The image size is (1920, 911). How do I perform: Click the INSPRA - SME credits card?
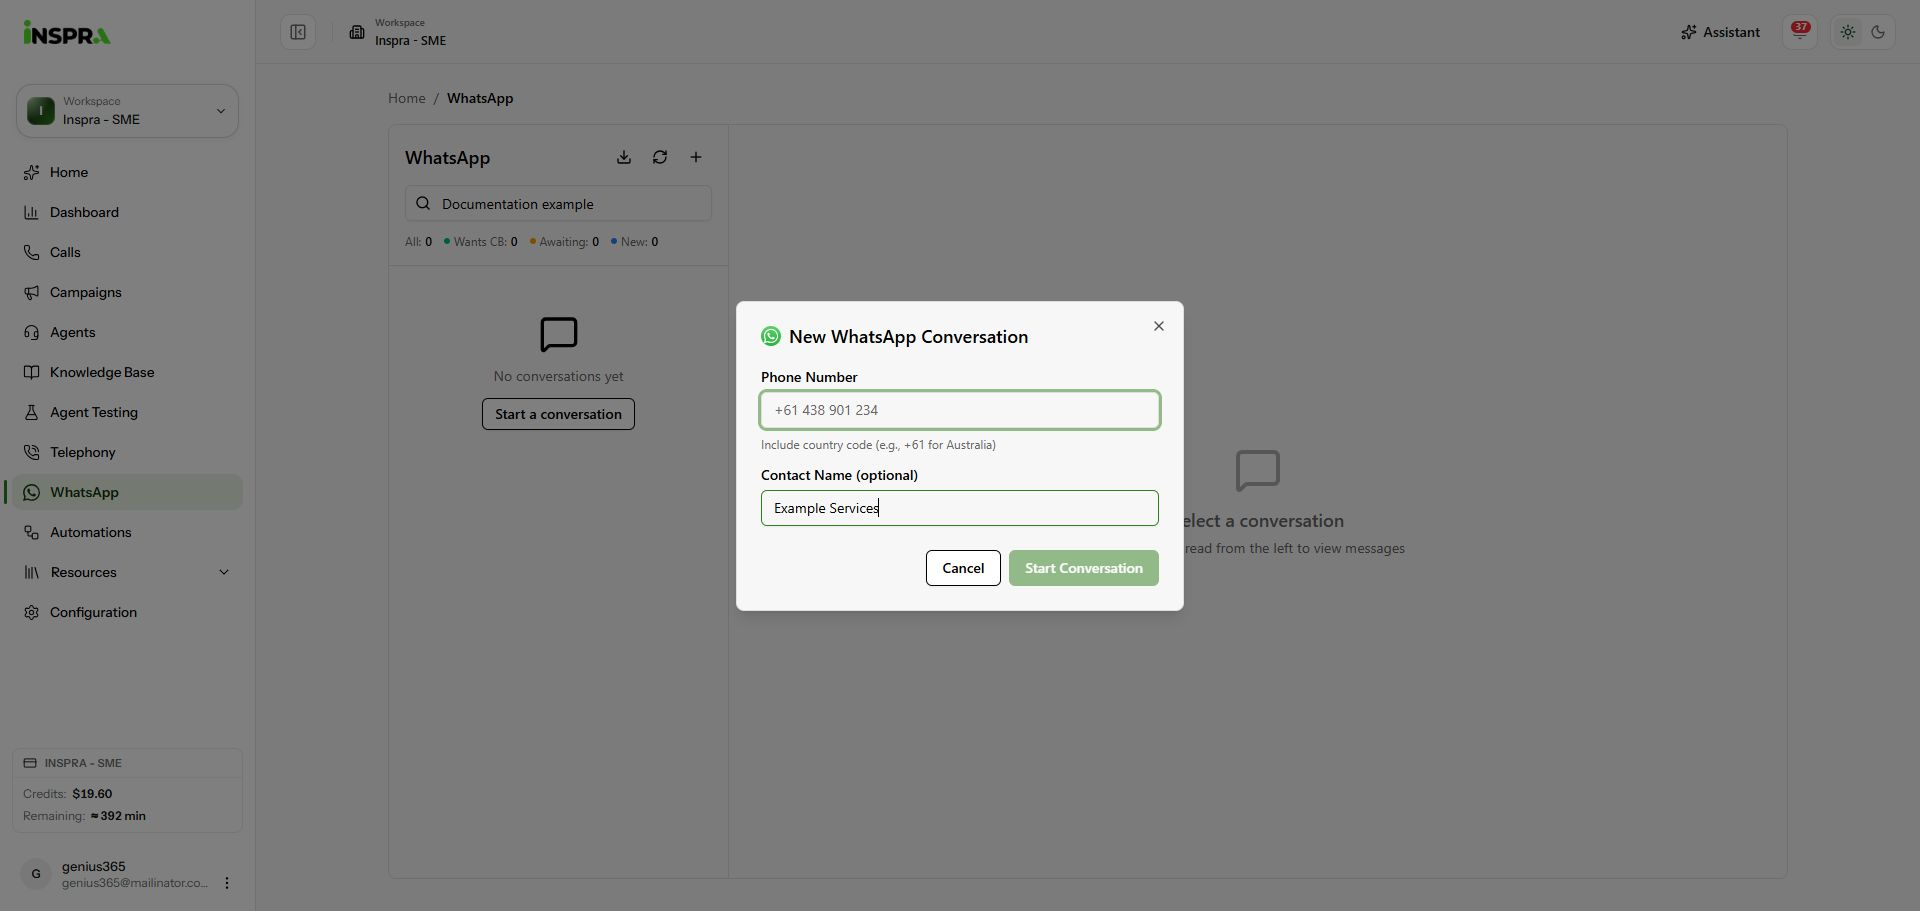click(x=127, y=790)
